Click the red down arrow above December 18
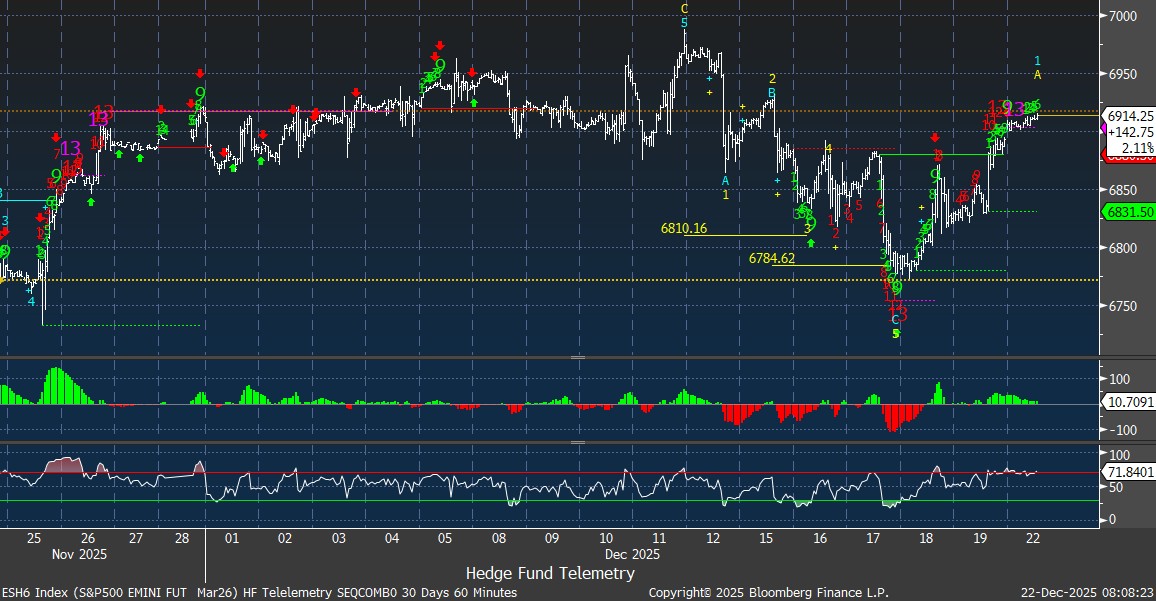The width and height of the screenshot is (1156, 601). pos(934,137)
